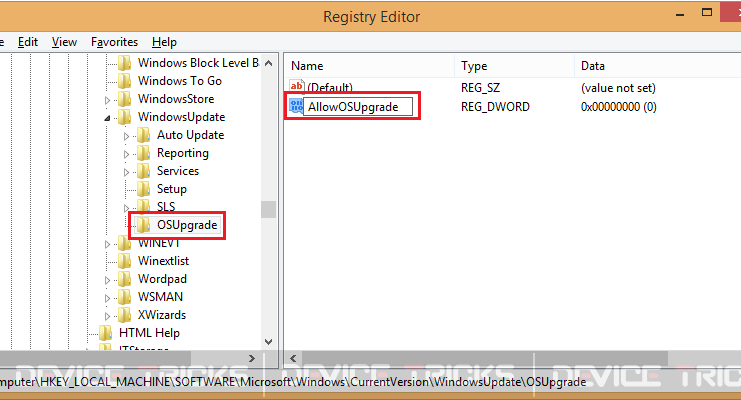This screenshot has height=400, width=741.
Task: Expand the Services key
Action: [x=126, y=172]
